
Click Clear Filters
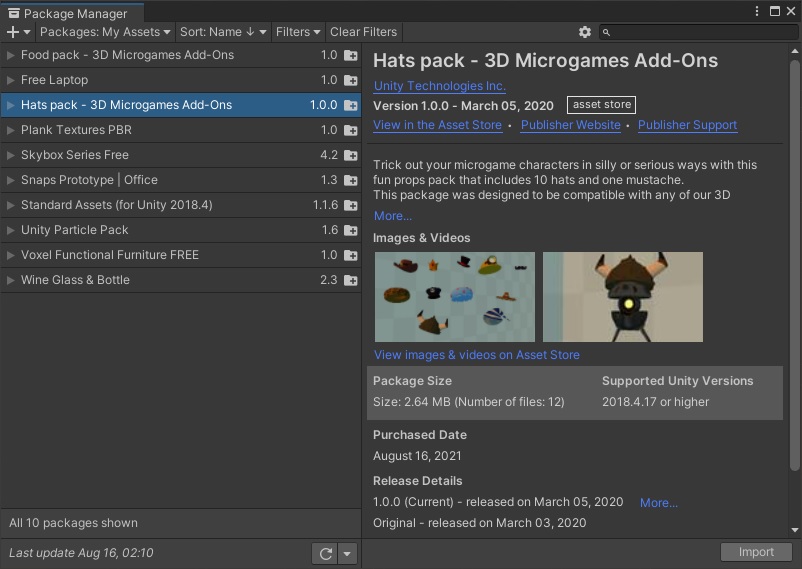point(363,32)
